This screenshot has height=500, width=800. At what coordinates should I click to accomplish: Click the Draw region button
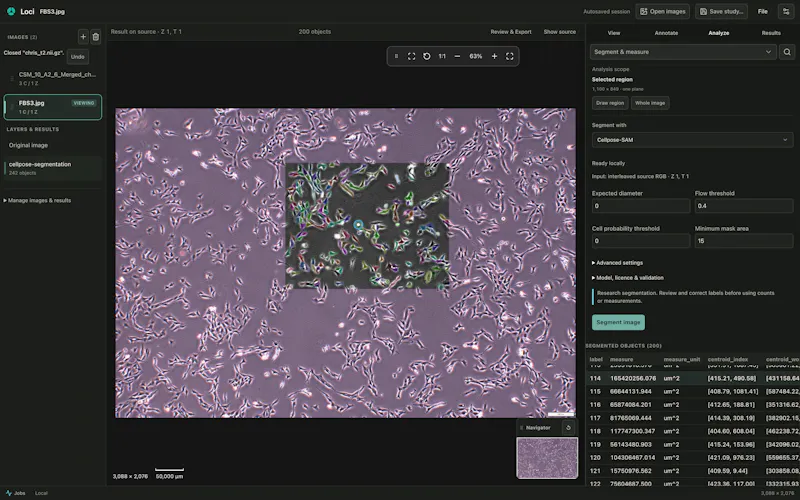point(610,103)
